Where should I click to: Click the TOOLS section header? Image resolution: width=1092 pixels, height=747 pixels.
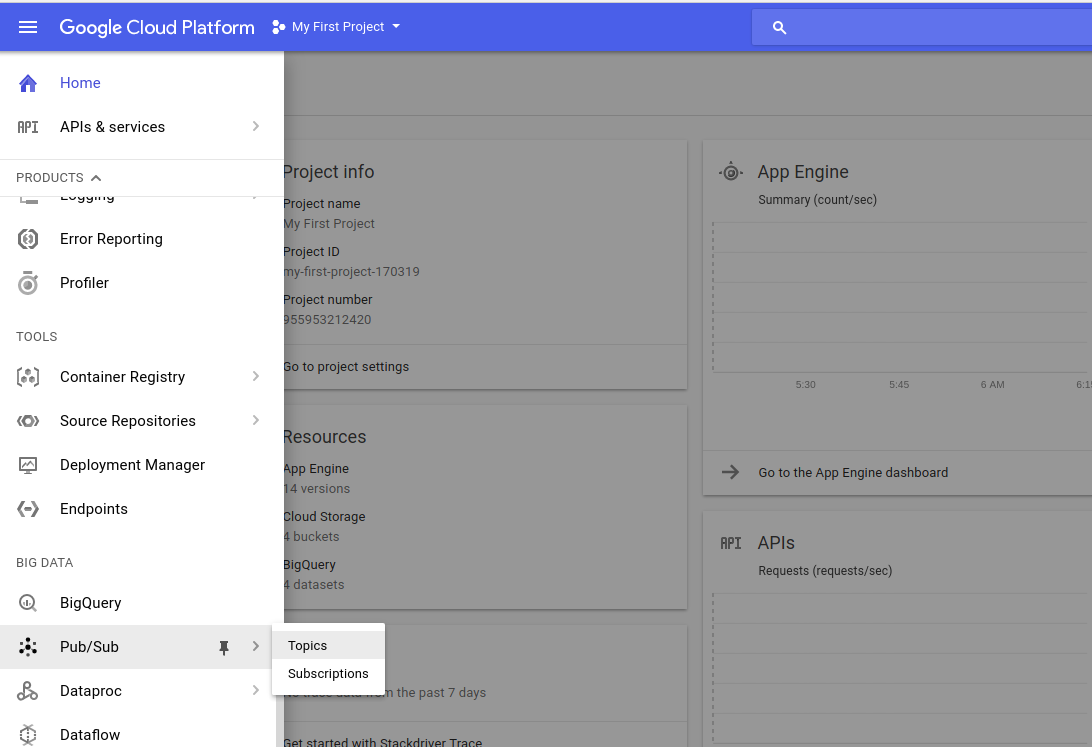pyautogui.click(x=37, y=337)
